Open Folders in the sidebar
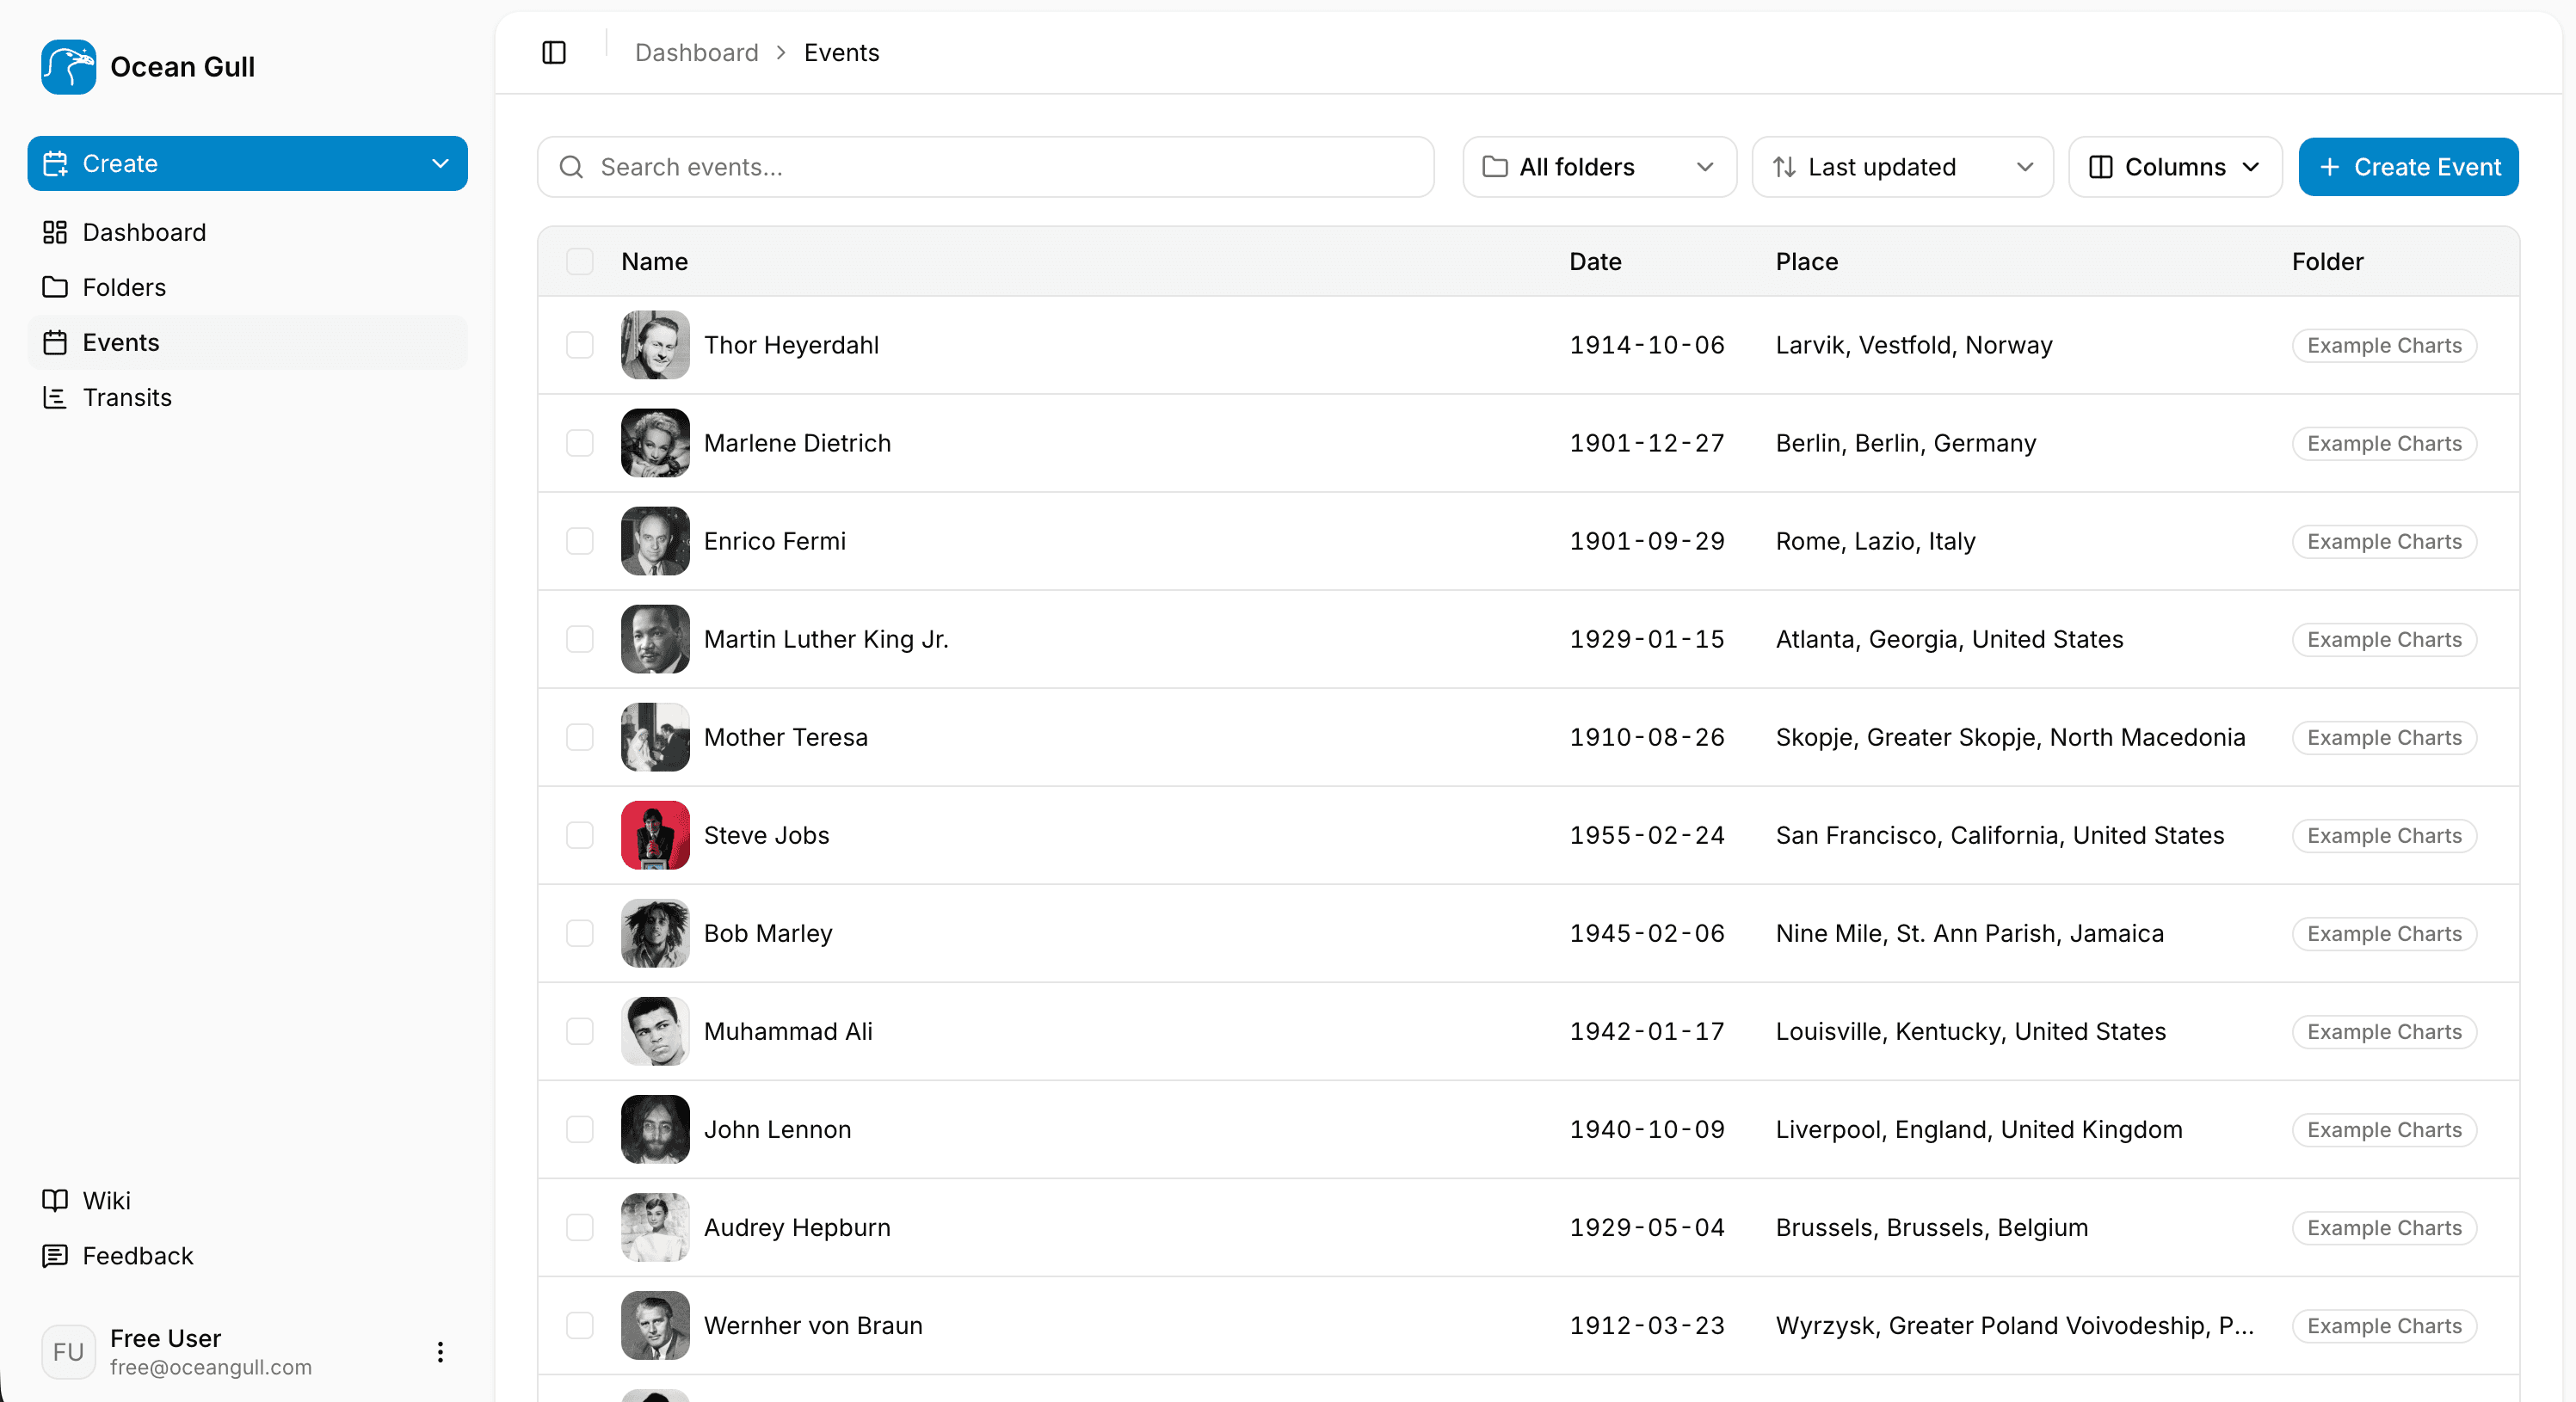The width and height of the screenshot is (2576, 1402). point(247,287)
